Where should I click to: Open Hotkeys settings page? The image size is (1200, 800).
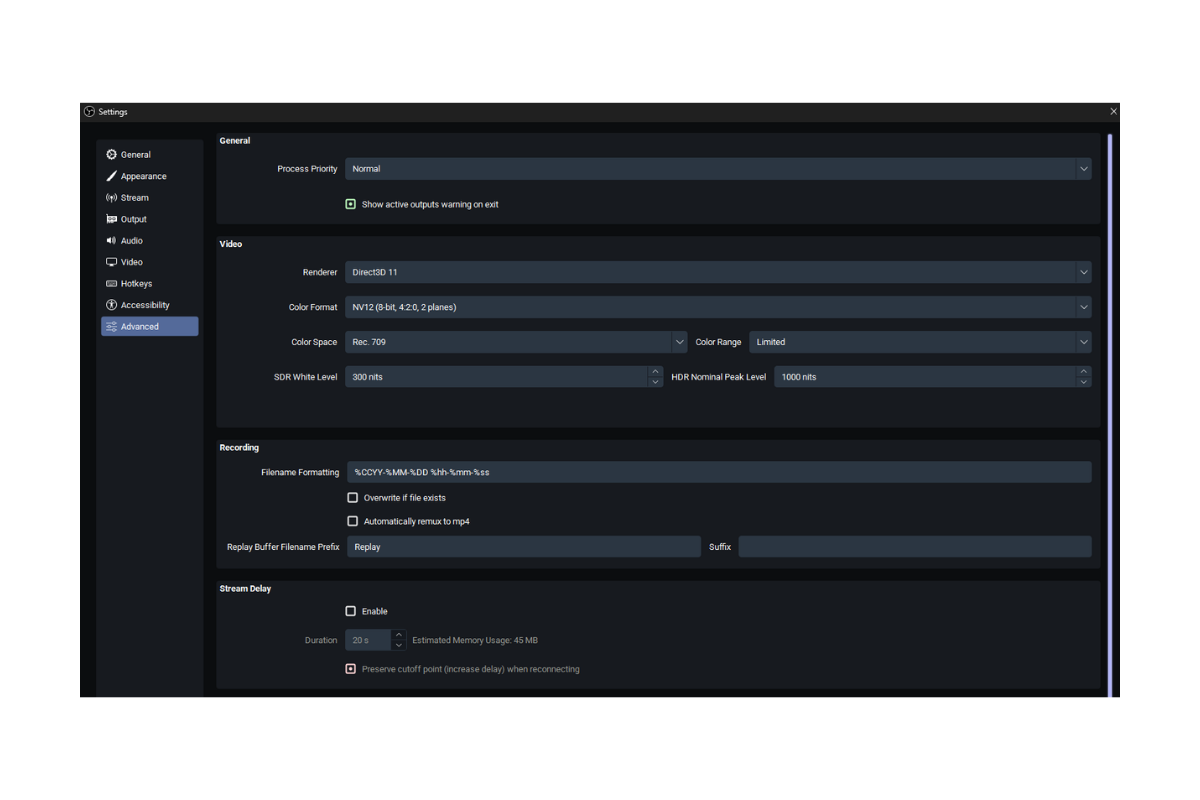tap(150, 284)
